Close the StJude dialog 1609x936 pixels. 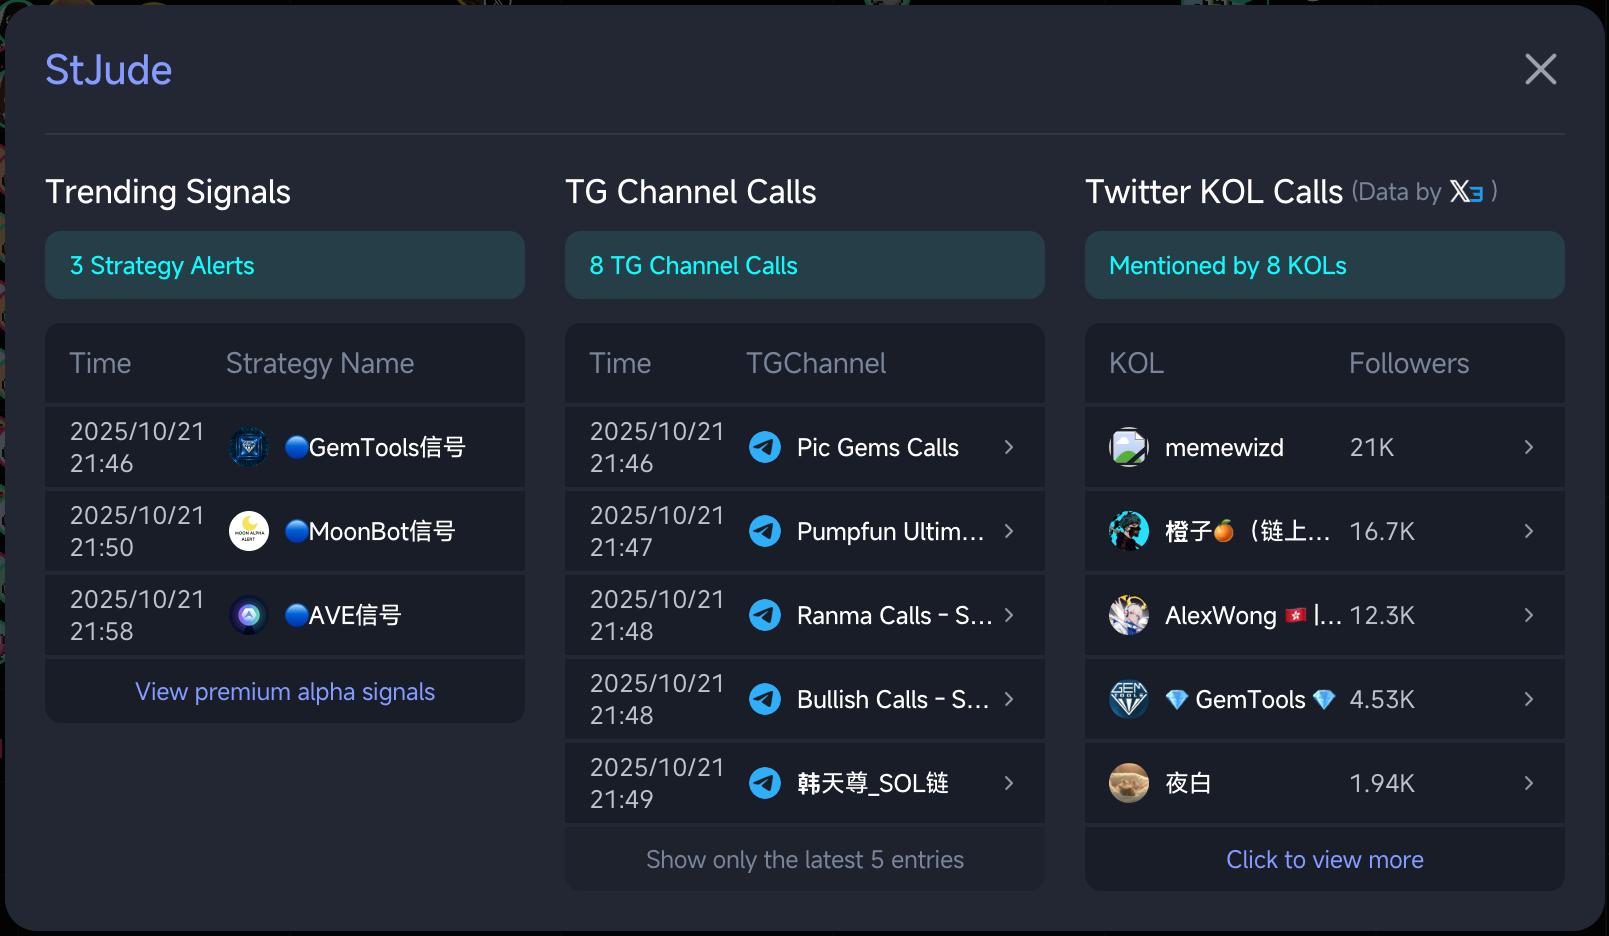coord(1540,69)
